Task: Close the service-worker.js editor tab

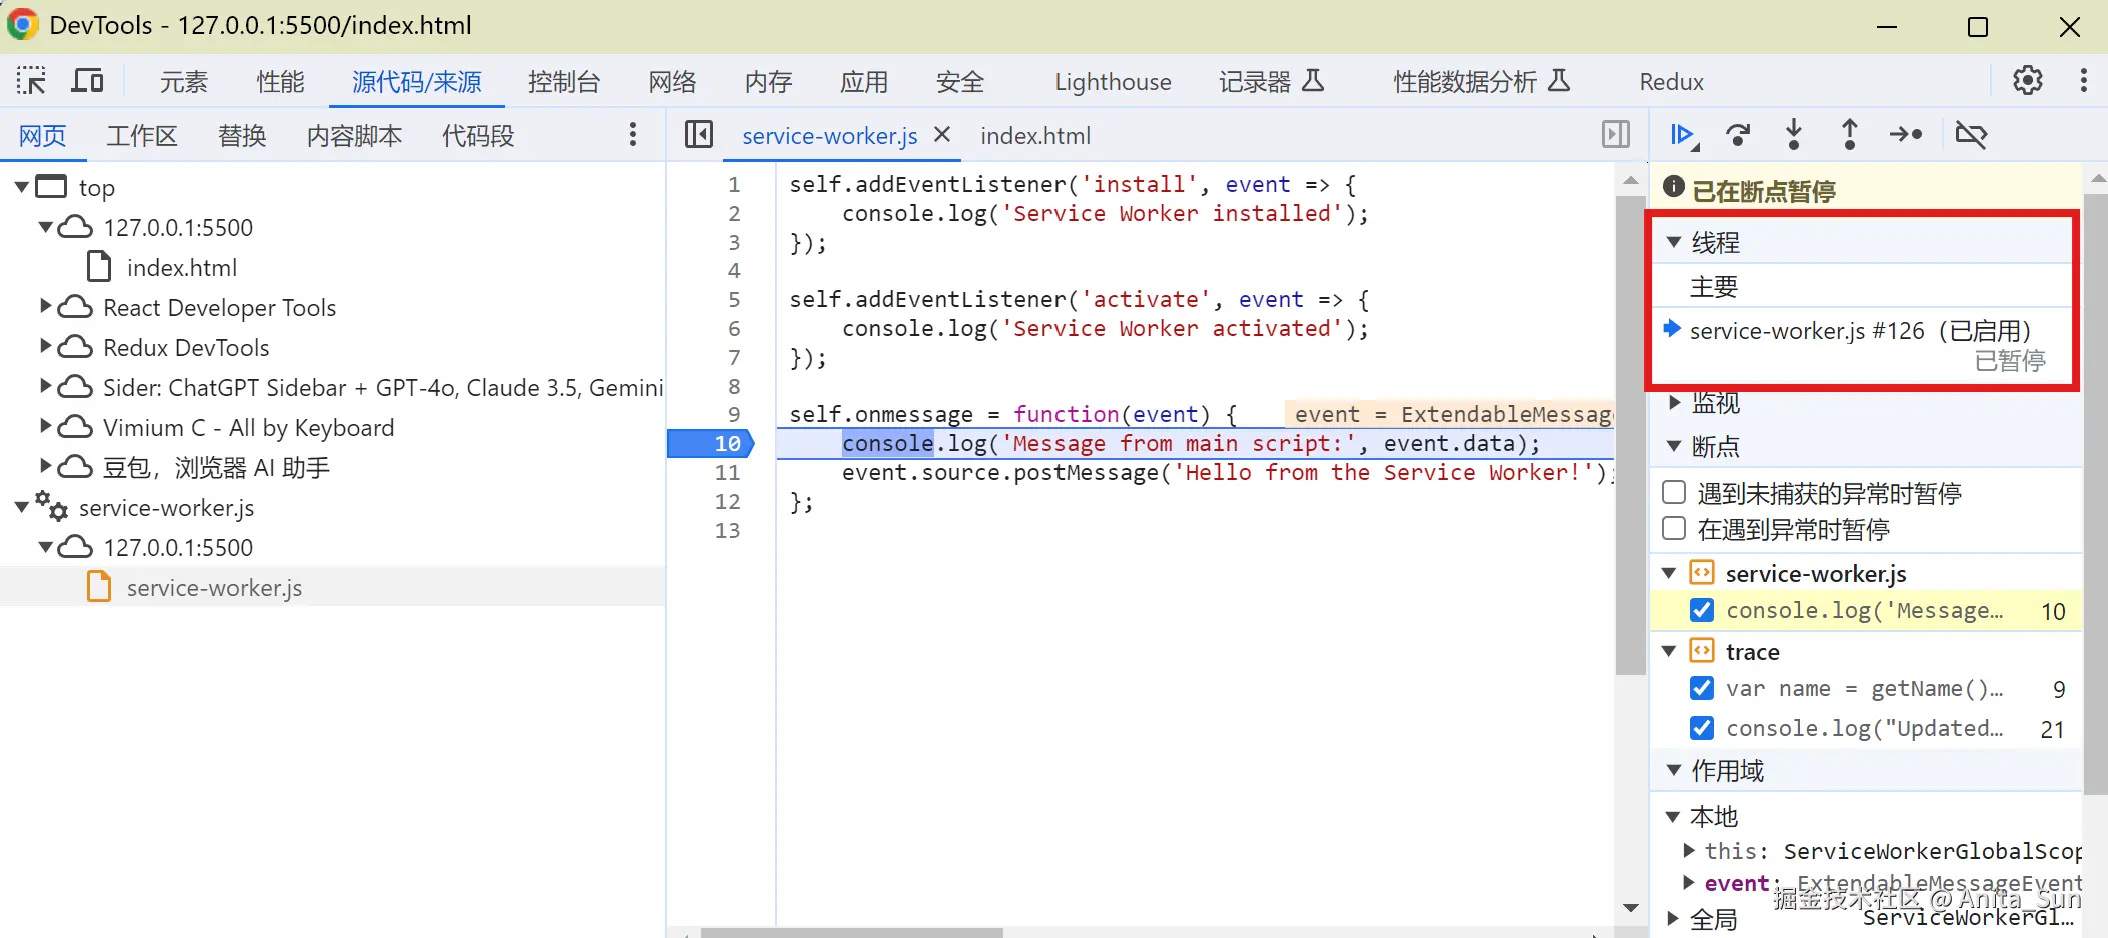Action: pos(941,134)
